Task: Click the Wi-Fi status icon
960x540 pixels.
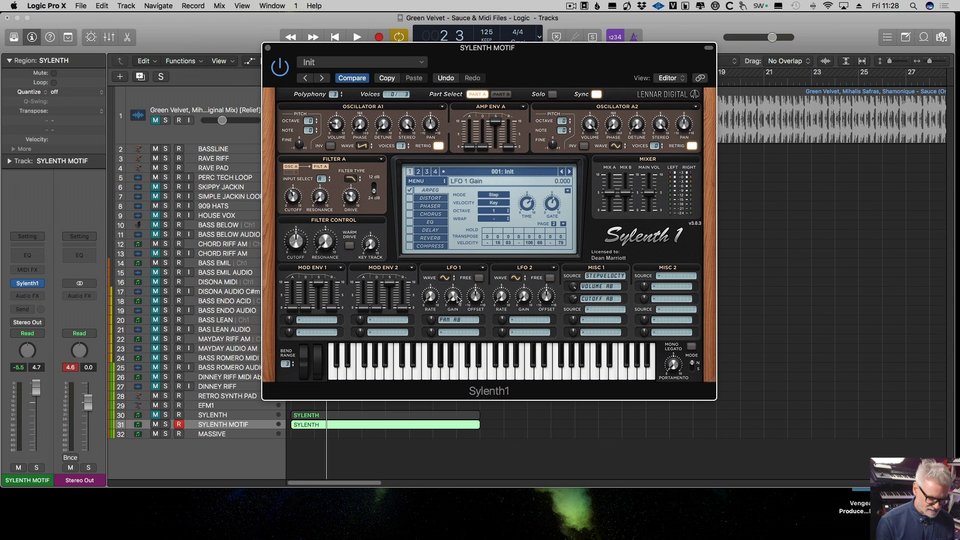Action: (x=828, y=6)
